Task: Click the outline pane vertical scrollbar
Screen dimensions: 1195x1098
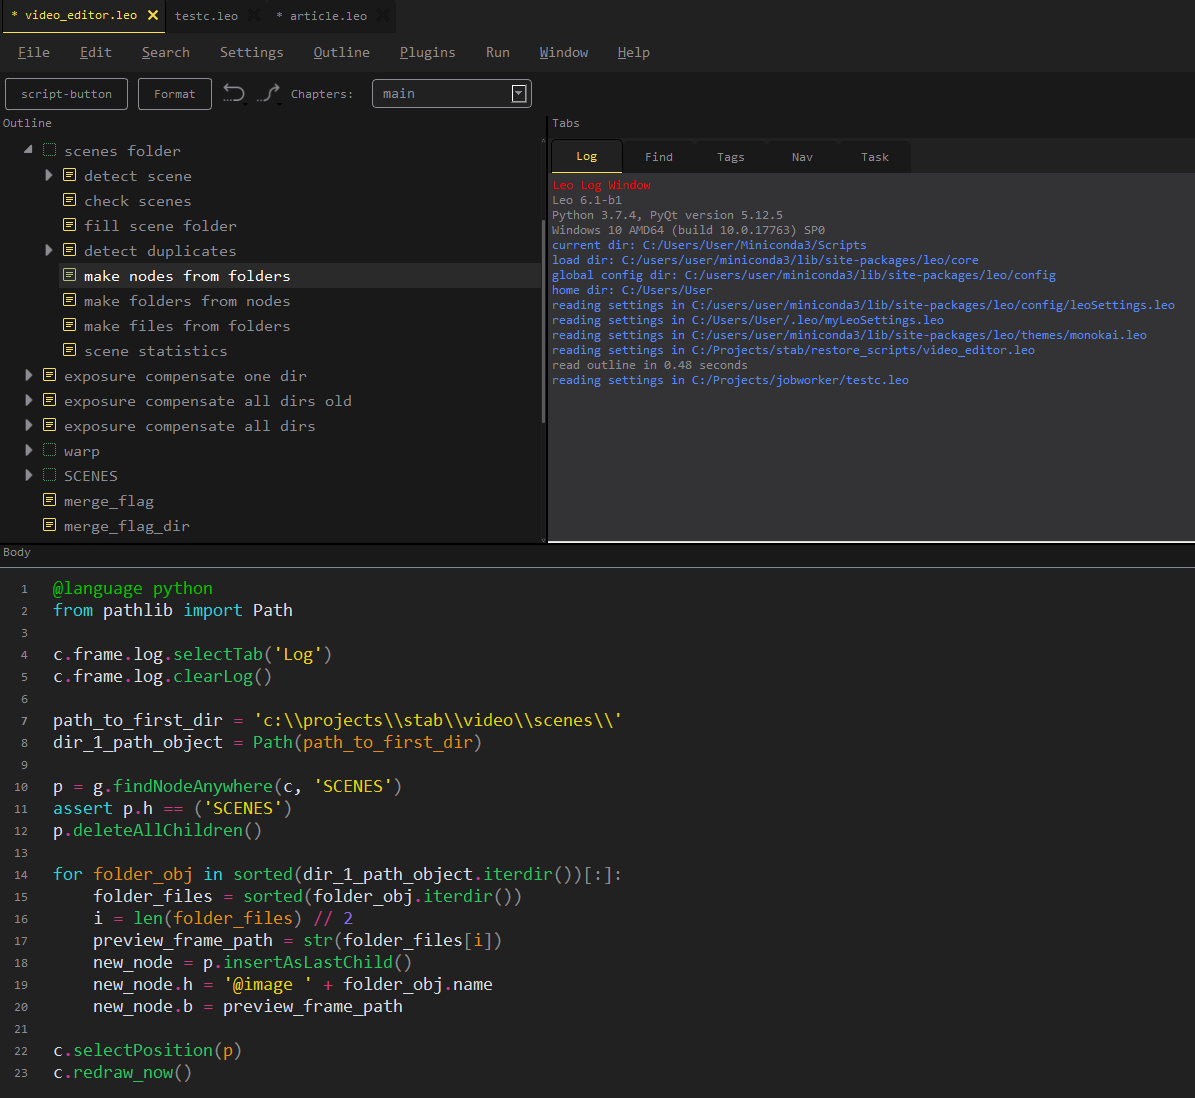Action: (543, 320)
